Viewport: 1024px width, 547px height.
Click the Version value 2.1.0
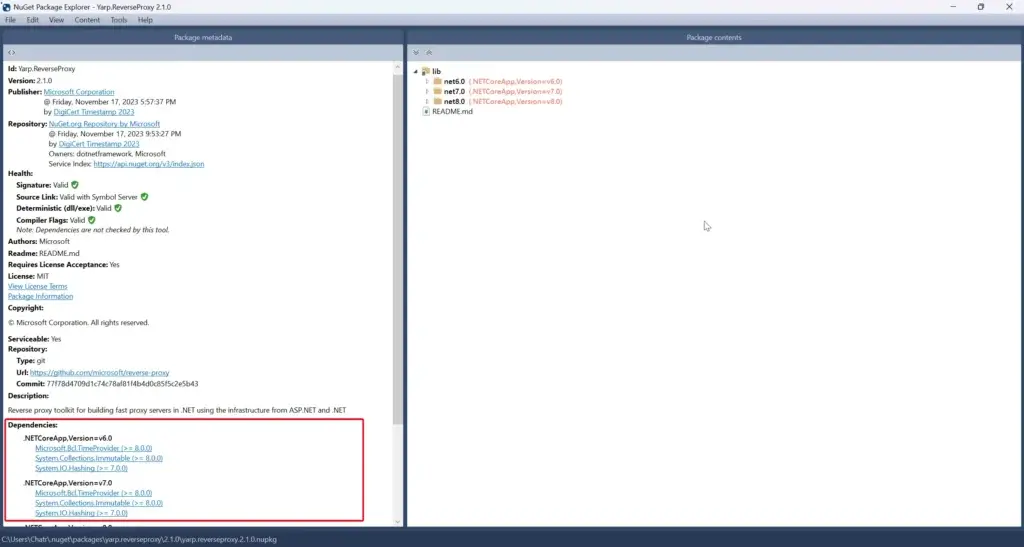pos(44,81)
